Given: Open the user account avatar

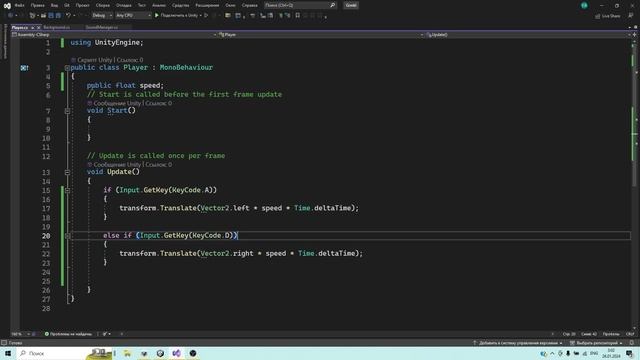Looking at the screenshot, I should [584, 5].
